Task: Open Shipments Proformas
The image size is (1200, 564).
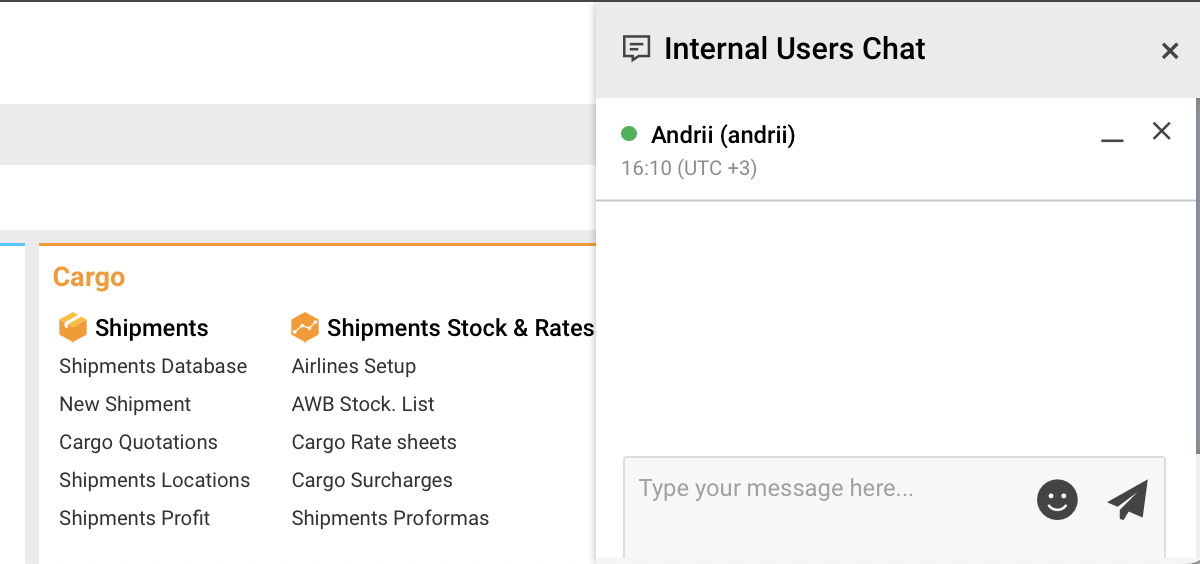Action: tap(390, 518)
